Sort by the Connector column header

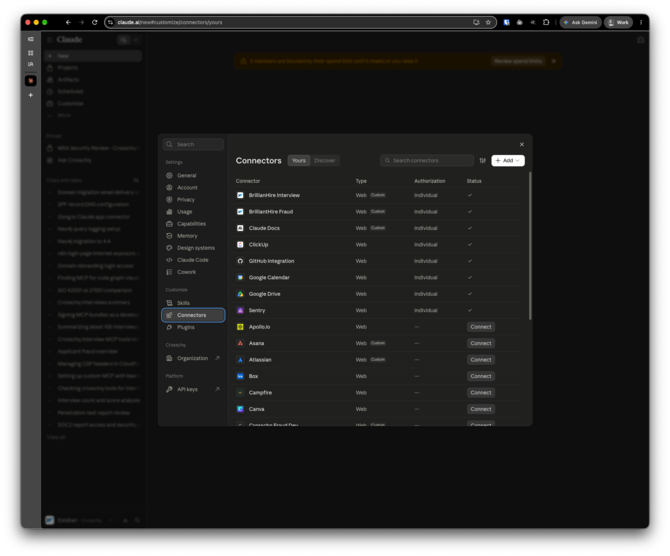(248, 181)
